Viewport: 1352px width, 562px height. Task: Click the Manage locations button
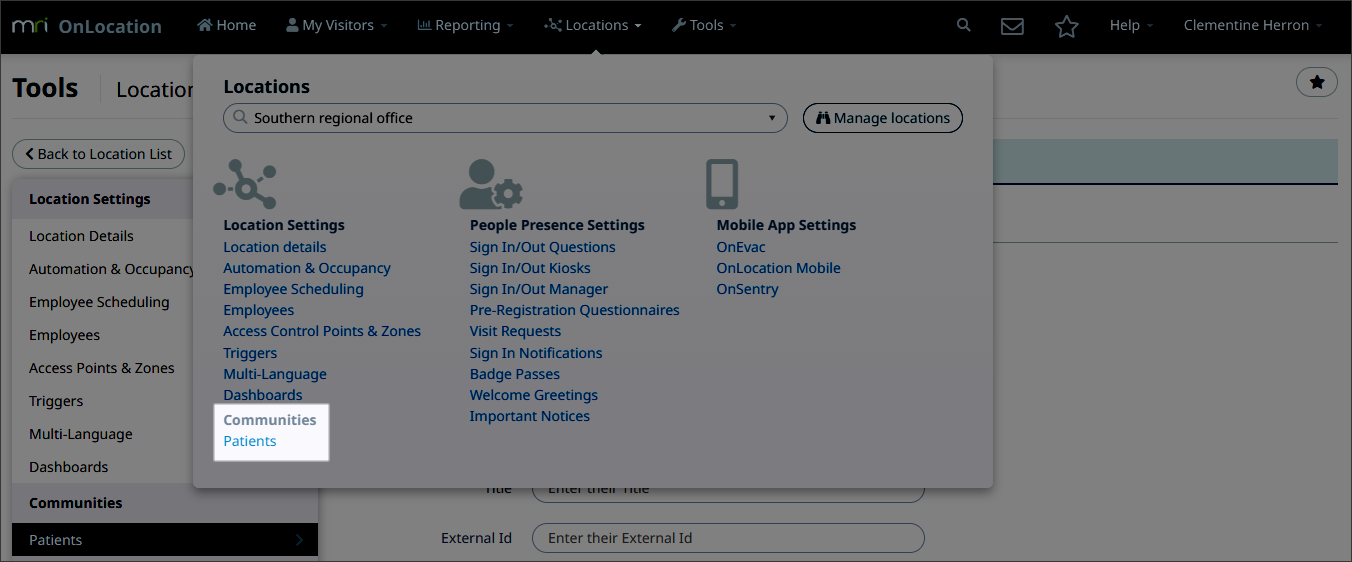click(882, 118)
